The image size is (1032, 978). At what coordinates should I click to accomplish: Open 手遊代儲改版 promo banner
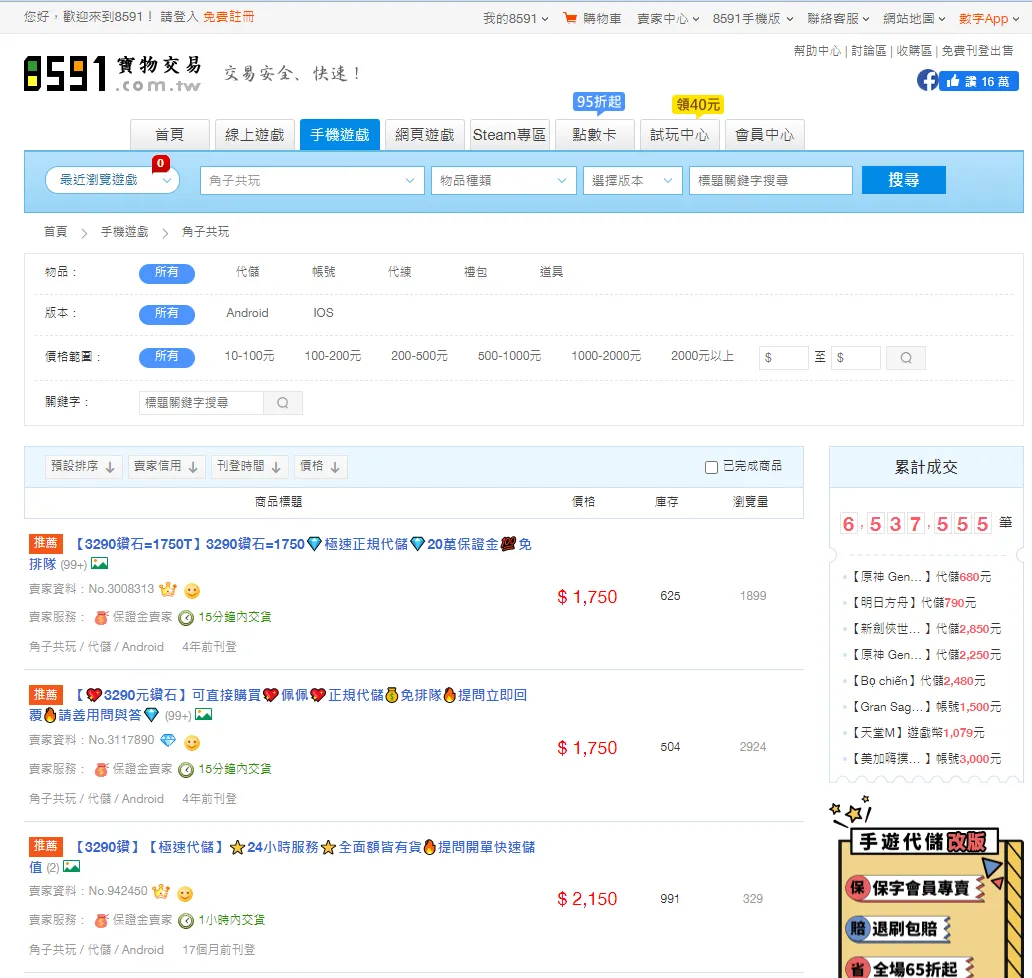coord(929,889)
